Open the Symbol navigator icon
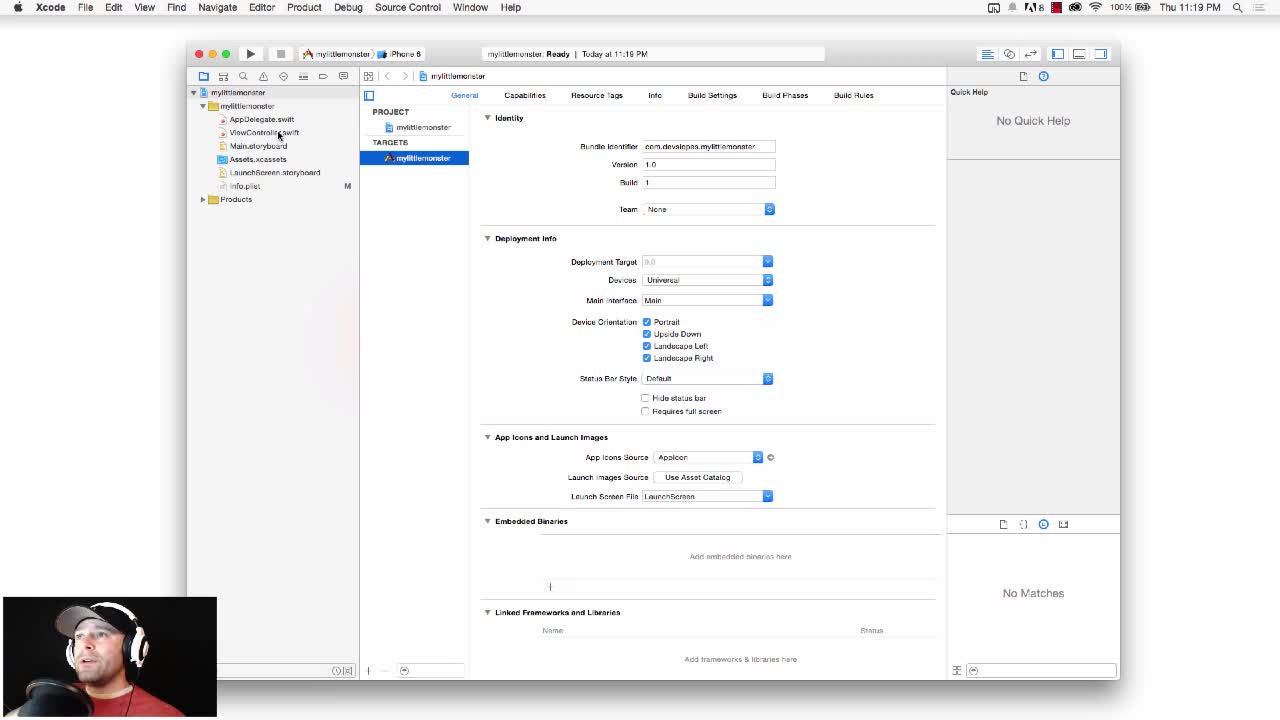The image size is (1280, 720). (223, 76)
